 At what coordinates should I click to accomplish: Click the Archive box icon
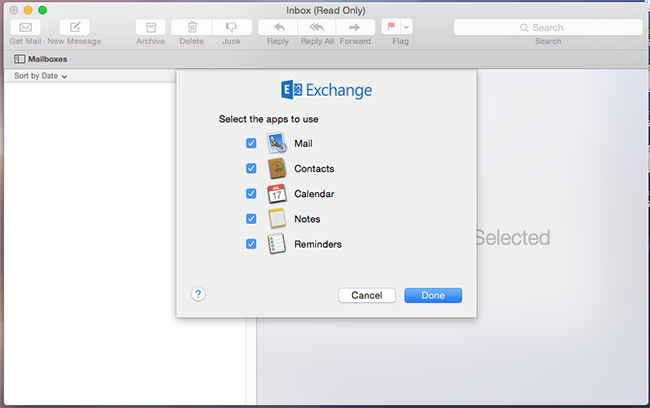point(151,27)
